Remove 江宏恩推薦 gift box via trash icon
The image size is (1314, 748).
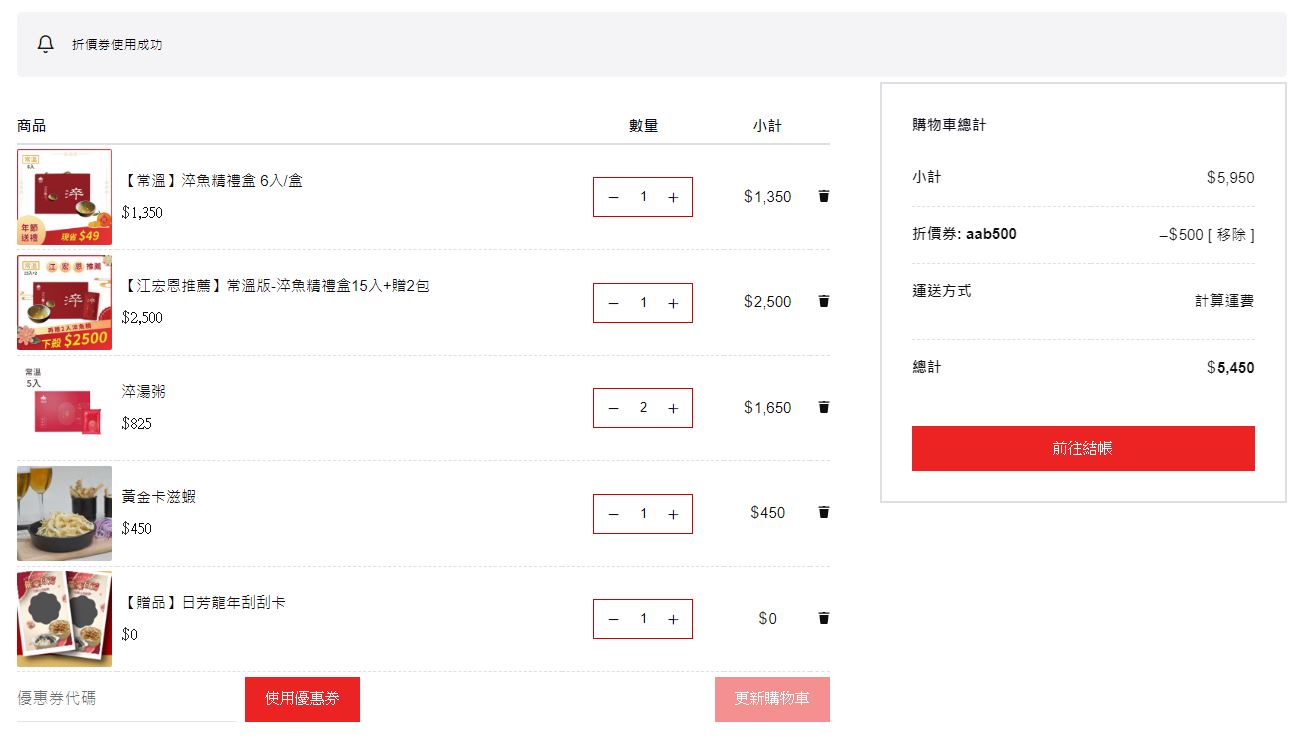click(x=823, y=302)
